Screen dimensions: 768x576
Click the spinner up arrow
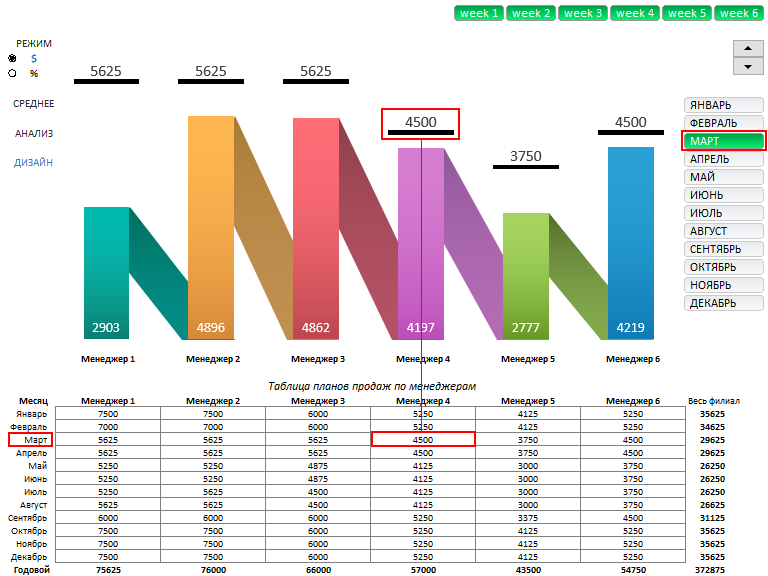[x=748, y=49]
